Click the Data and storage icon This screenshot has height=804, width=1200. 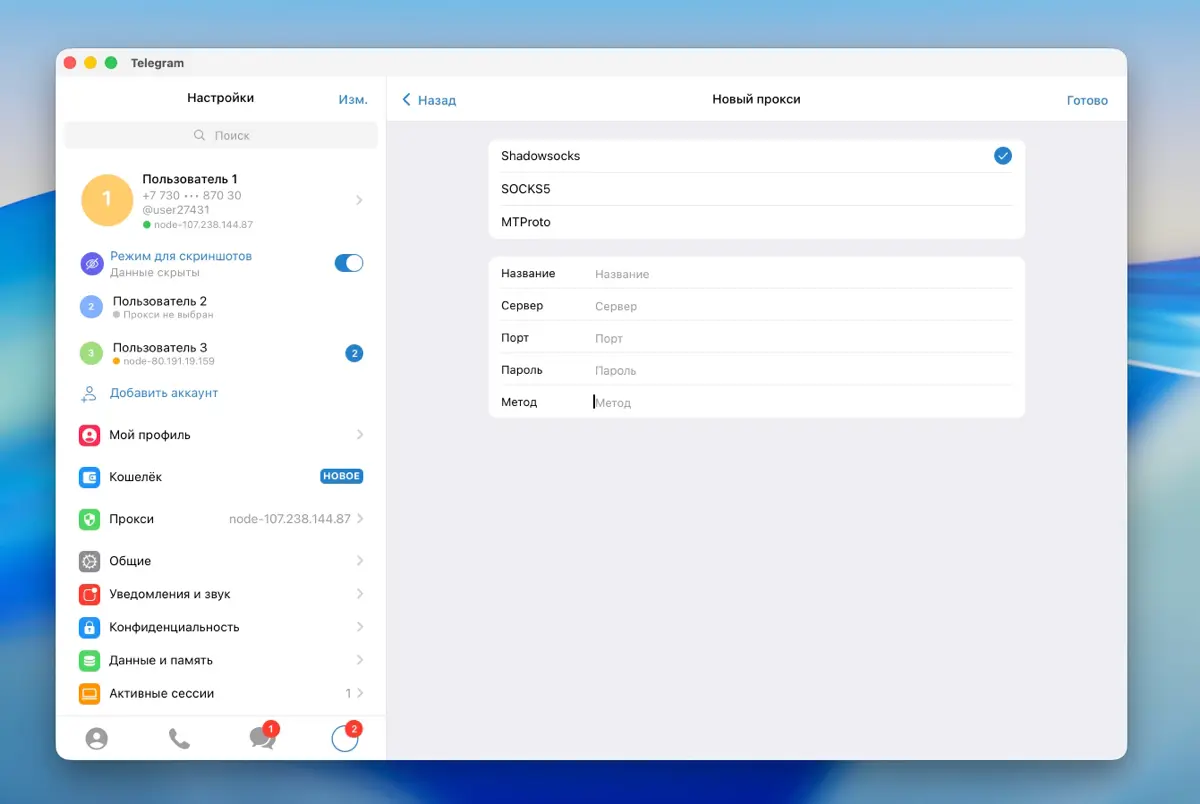coord(90,660)
